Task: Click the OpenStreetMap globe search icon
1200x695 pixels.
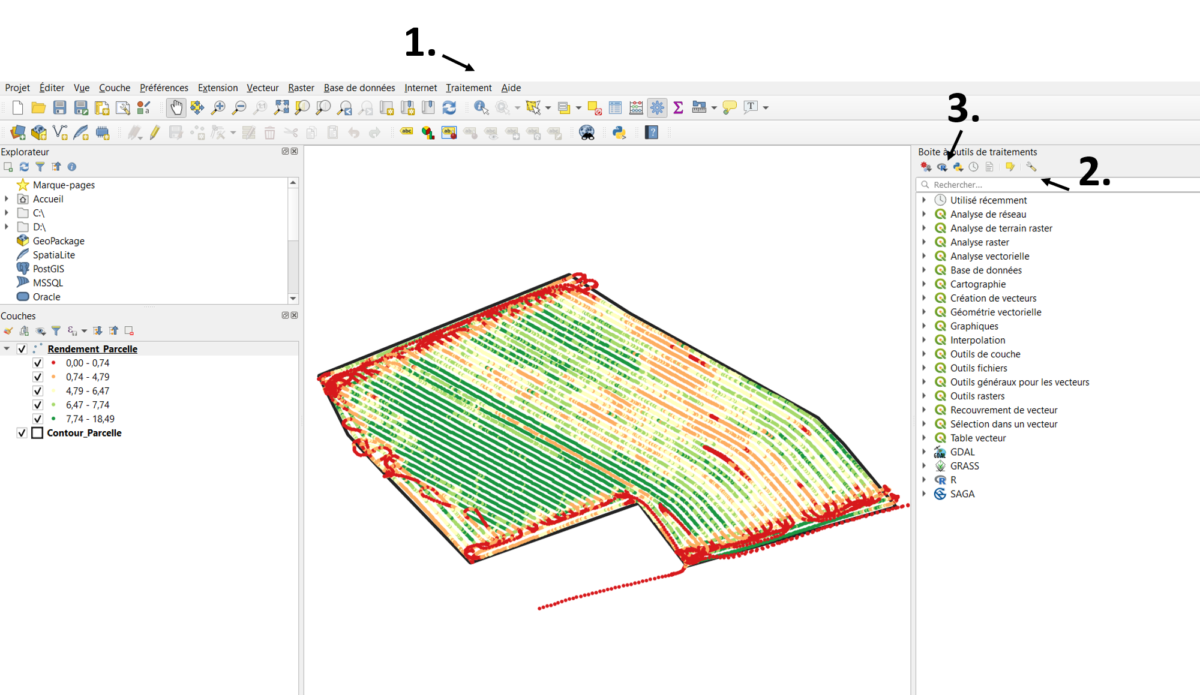Action: [587, 132]
